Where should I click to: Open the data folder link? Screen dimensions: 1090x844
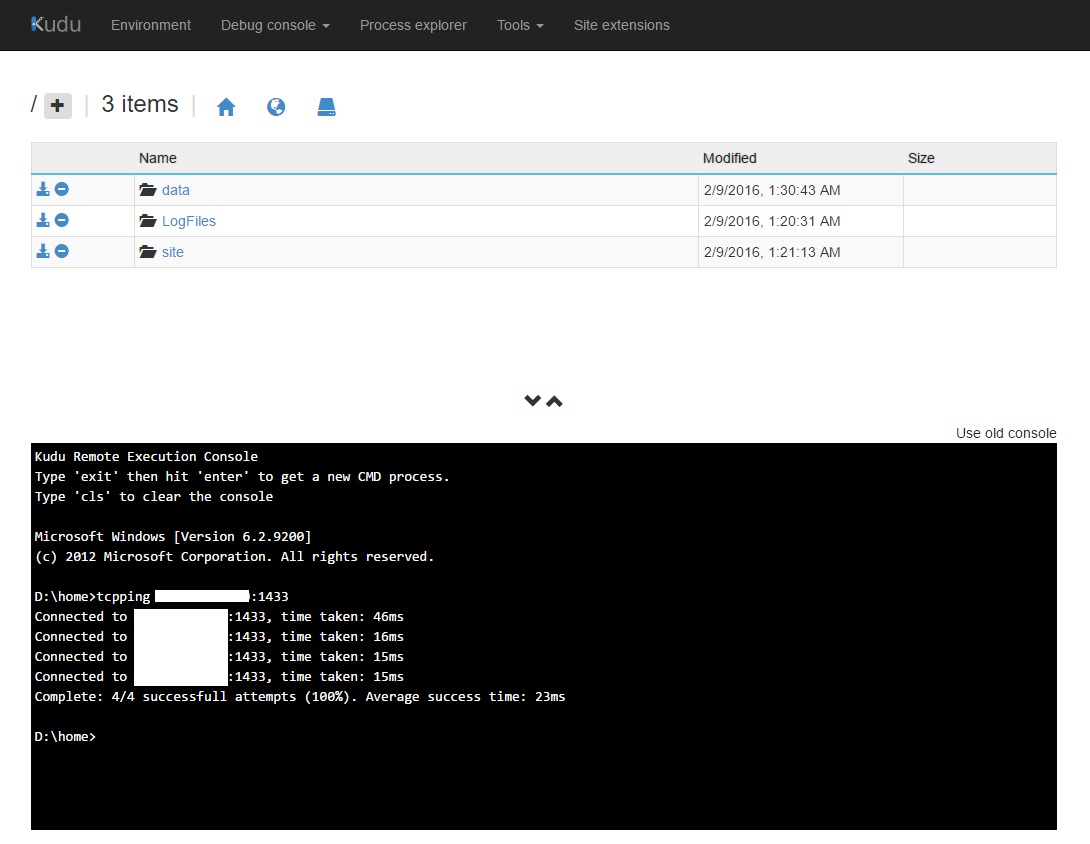coord(176,190)
